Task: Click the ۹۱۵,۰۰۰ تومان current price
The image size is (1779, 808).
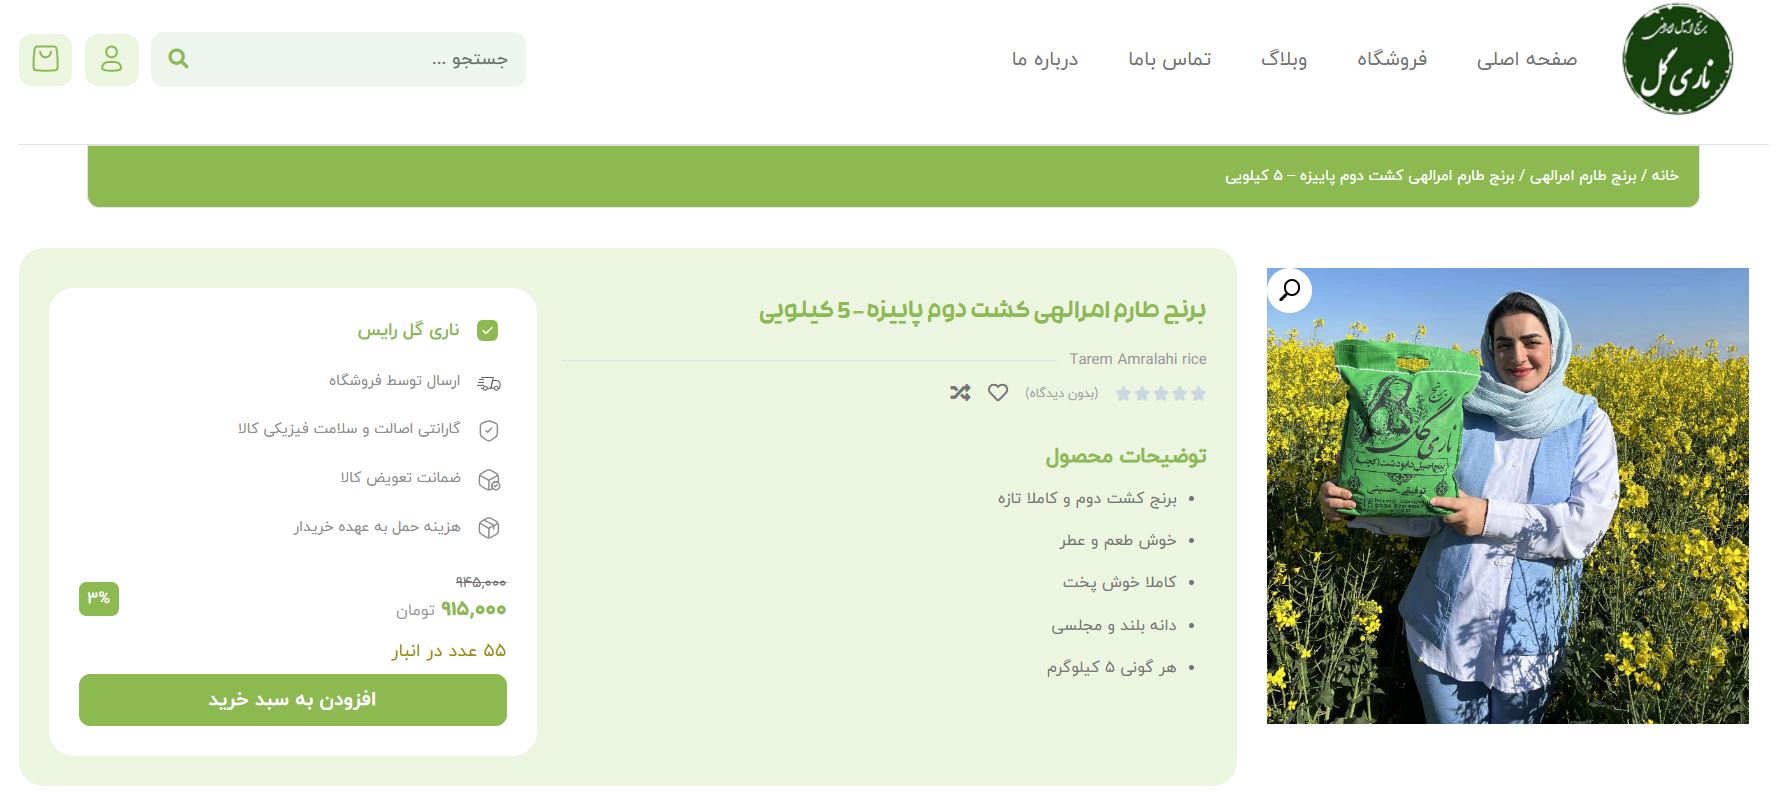Action: 451,609
